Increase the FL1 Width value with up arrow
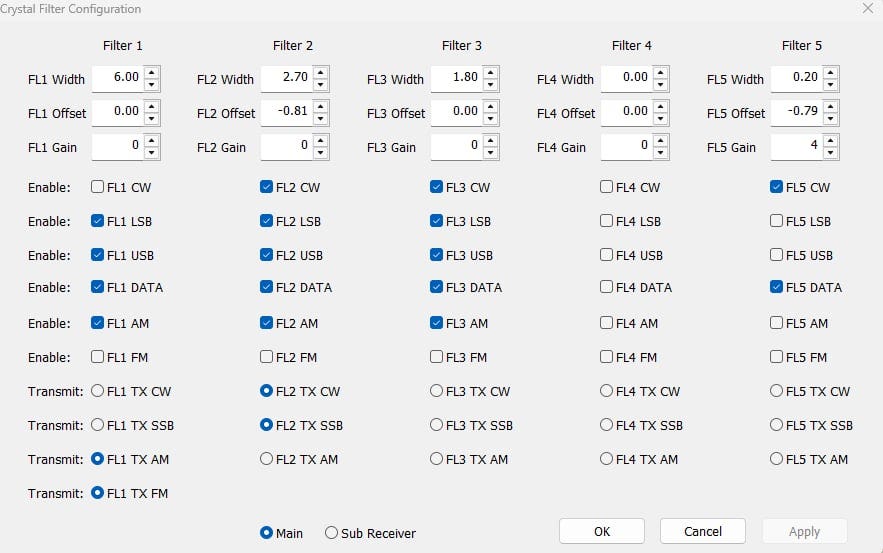Image resolution: width=883 pixels, height=553 pixels. (151, 73)
